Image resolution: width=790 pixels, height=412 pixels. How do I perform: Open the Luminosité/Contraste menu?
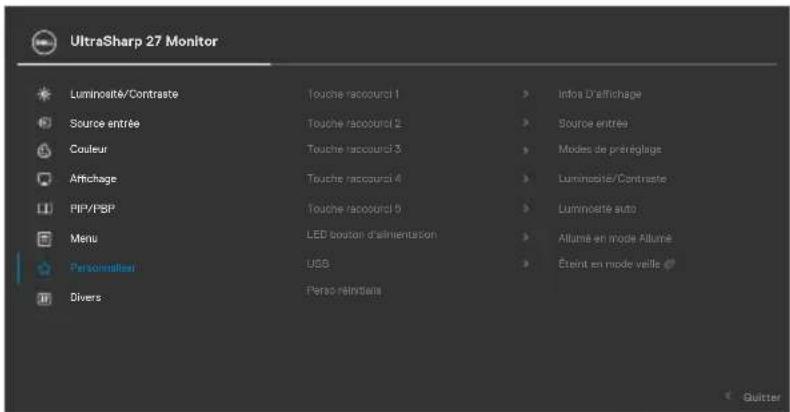click(x=124, y=94)
